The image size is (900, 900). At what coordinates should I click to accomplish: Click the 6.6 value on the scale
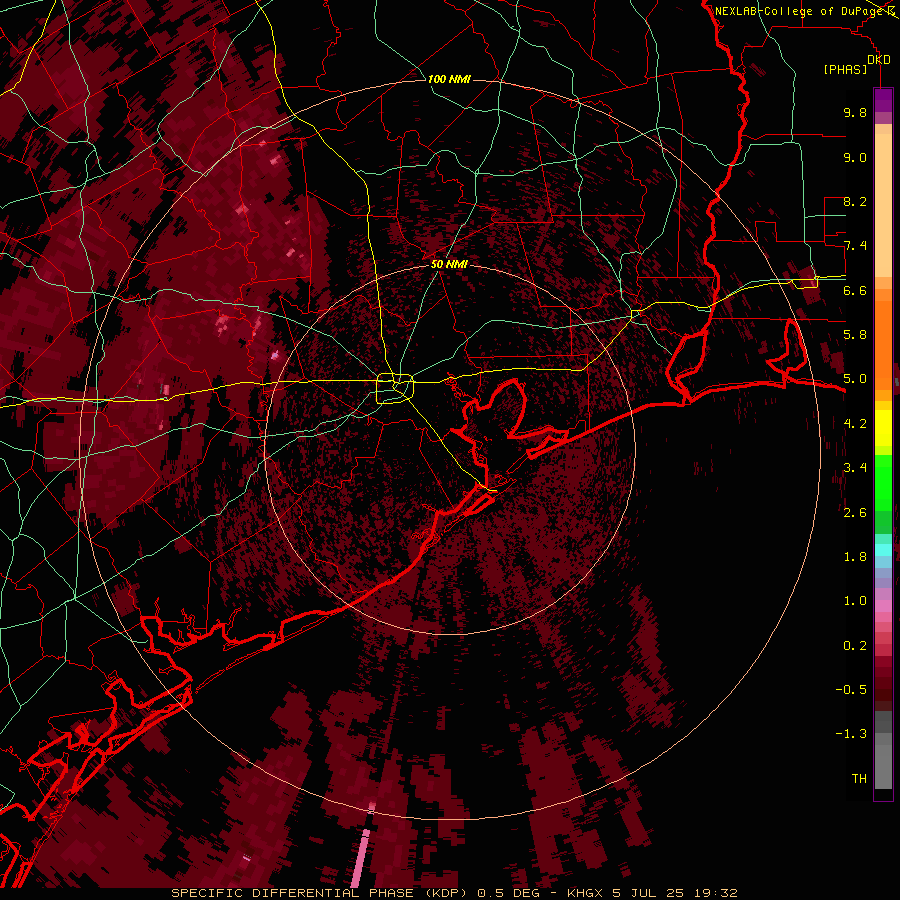pos(855,291)
